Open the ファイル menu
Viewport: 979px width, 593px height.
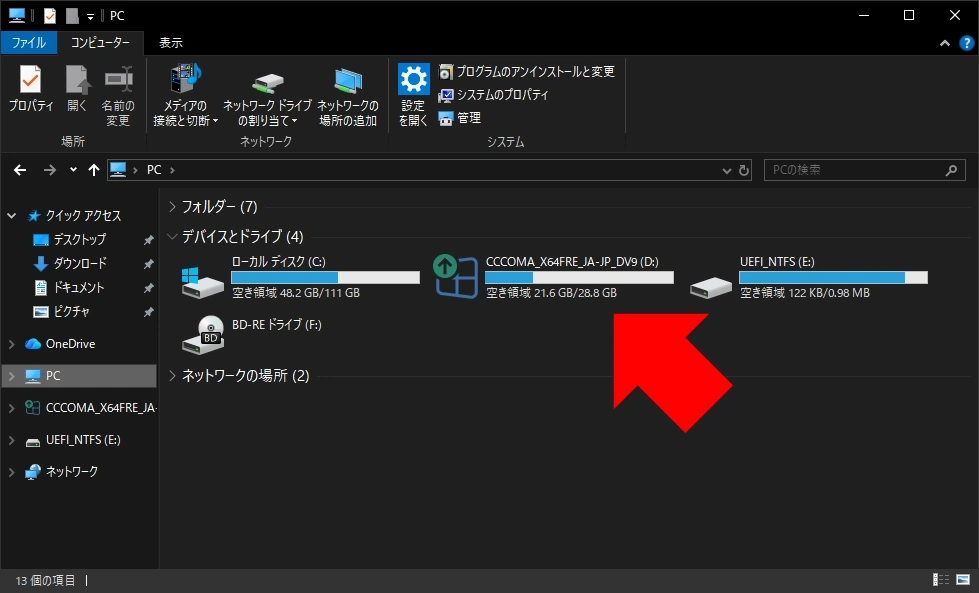[29, 43]
